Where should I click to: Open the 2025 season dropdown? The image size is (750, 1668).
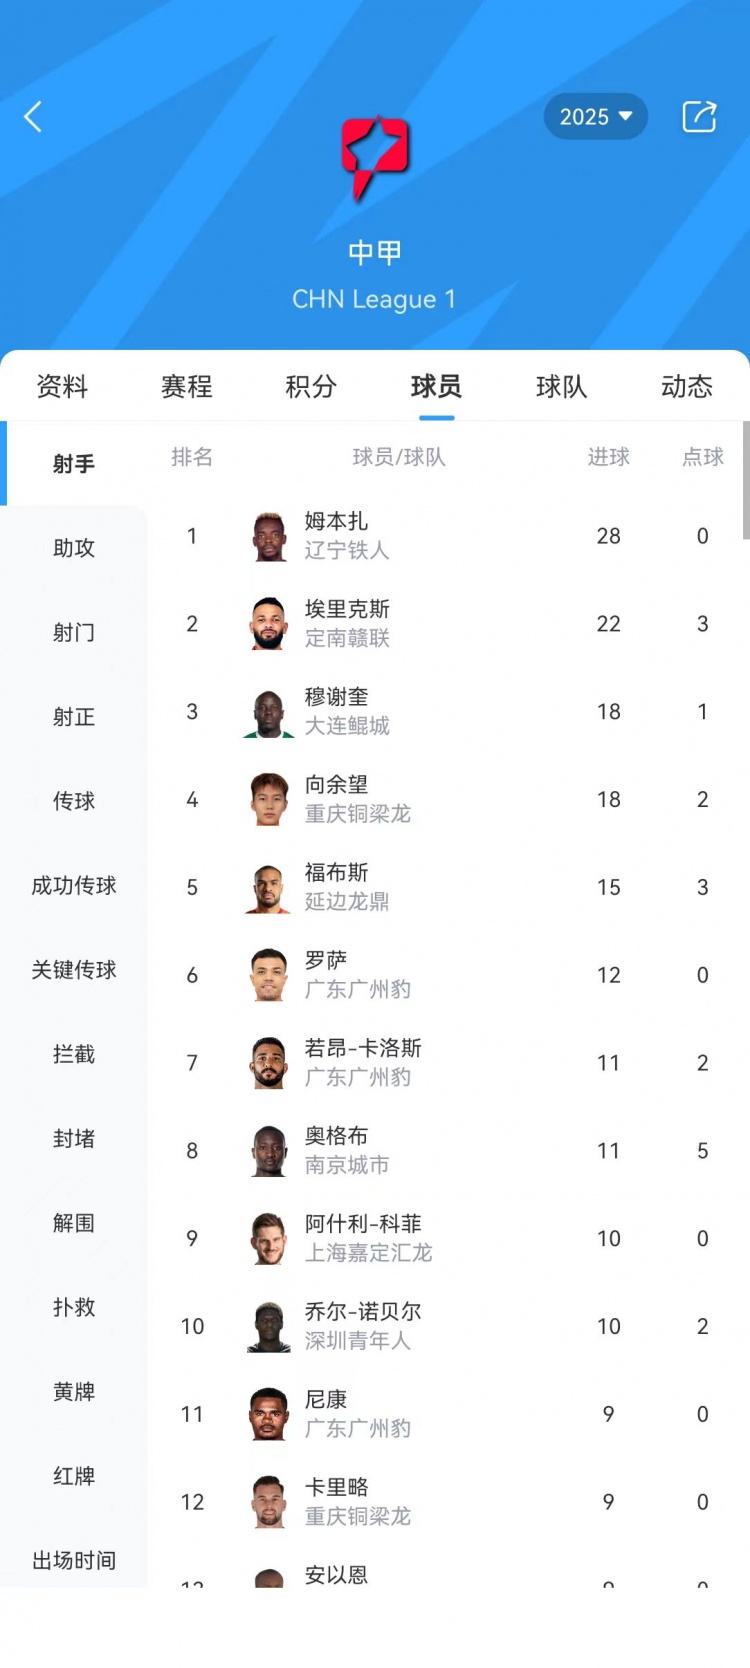coord(596,117)
